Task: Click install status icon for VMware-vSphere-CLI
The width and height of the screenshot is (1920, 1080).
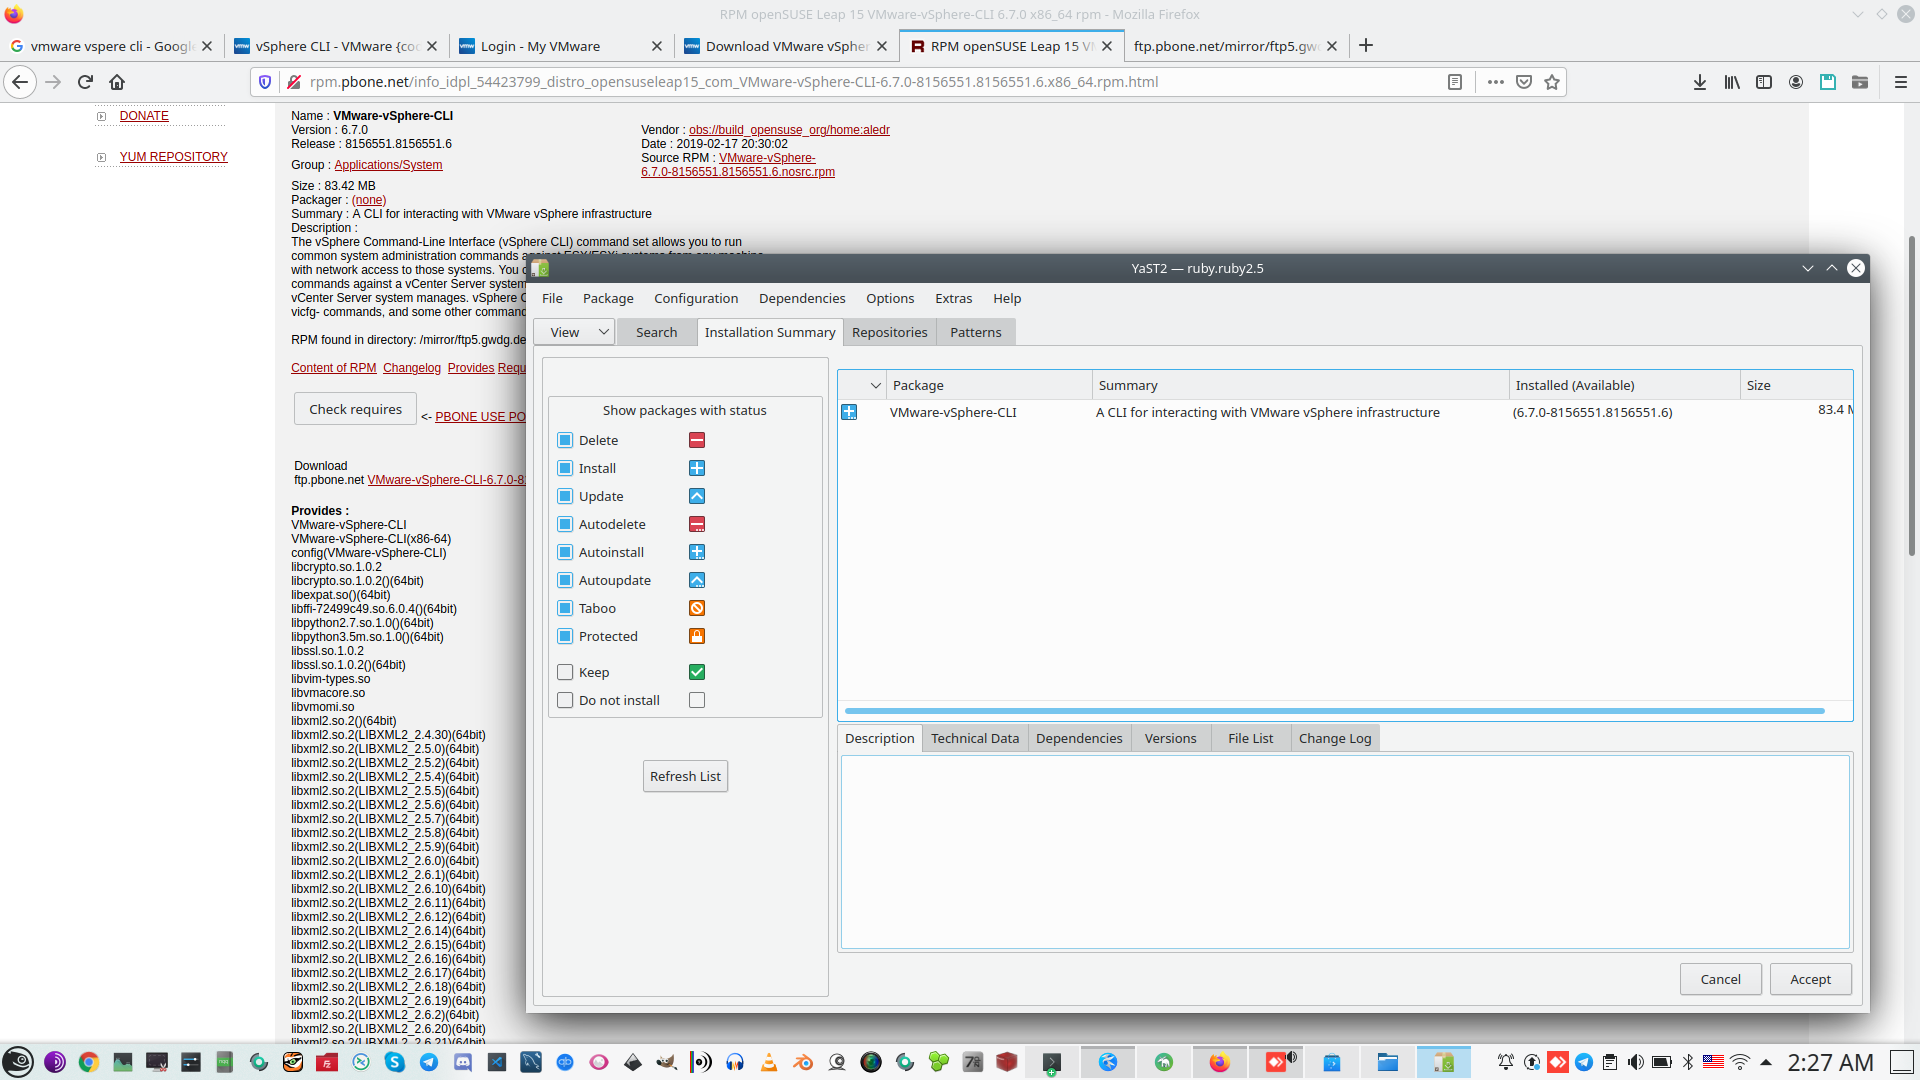Action: point(849,412)
